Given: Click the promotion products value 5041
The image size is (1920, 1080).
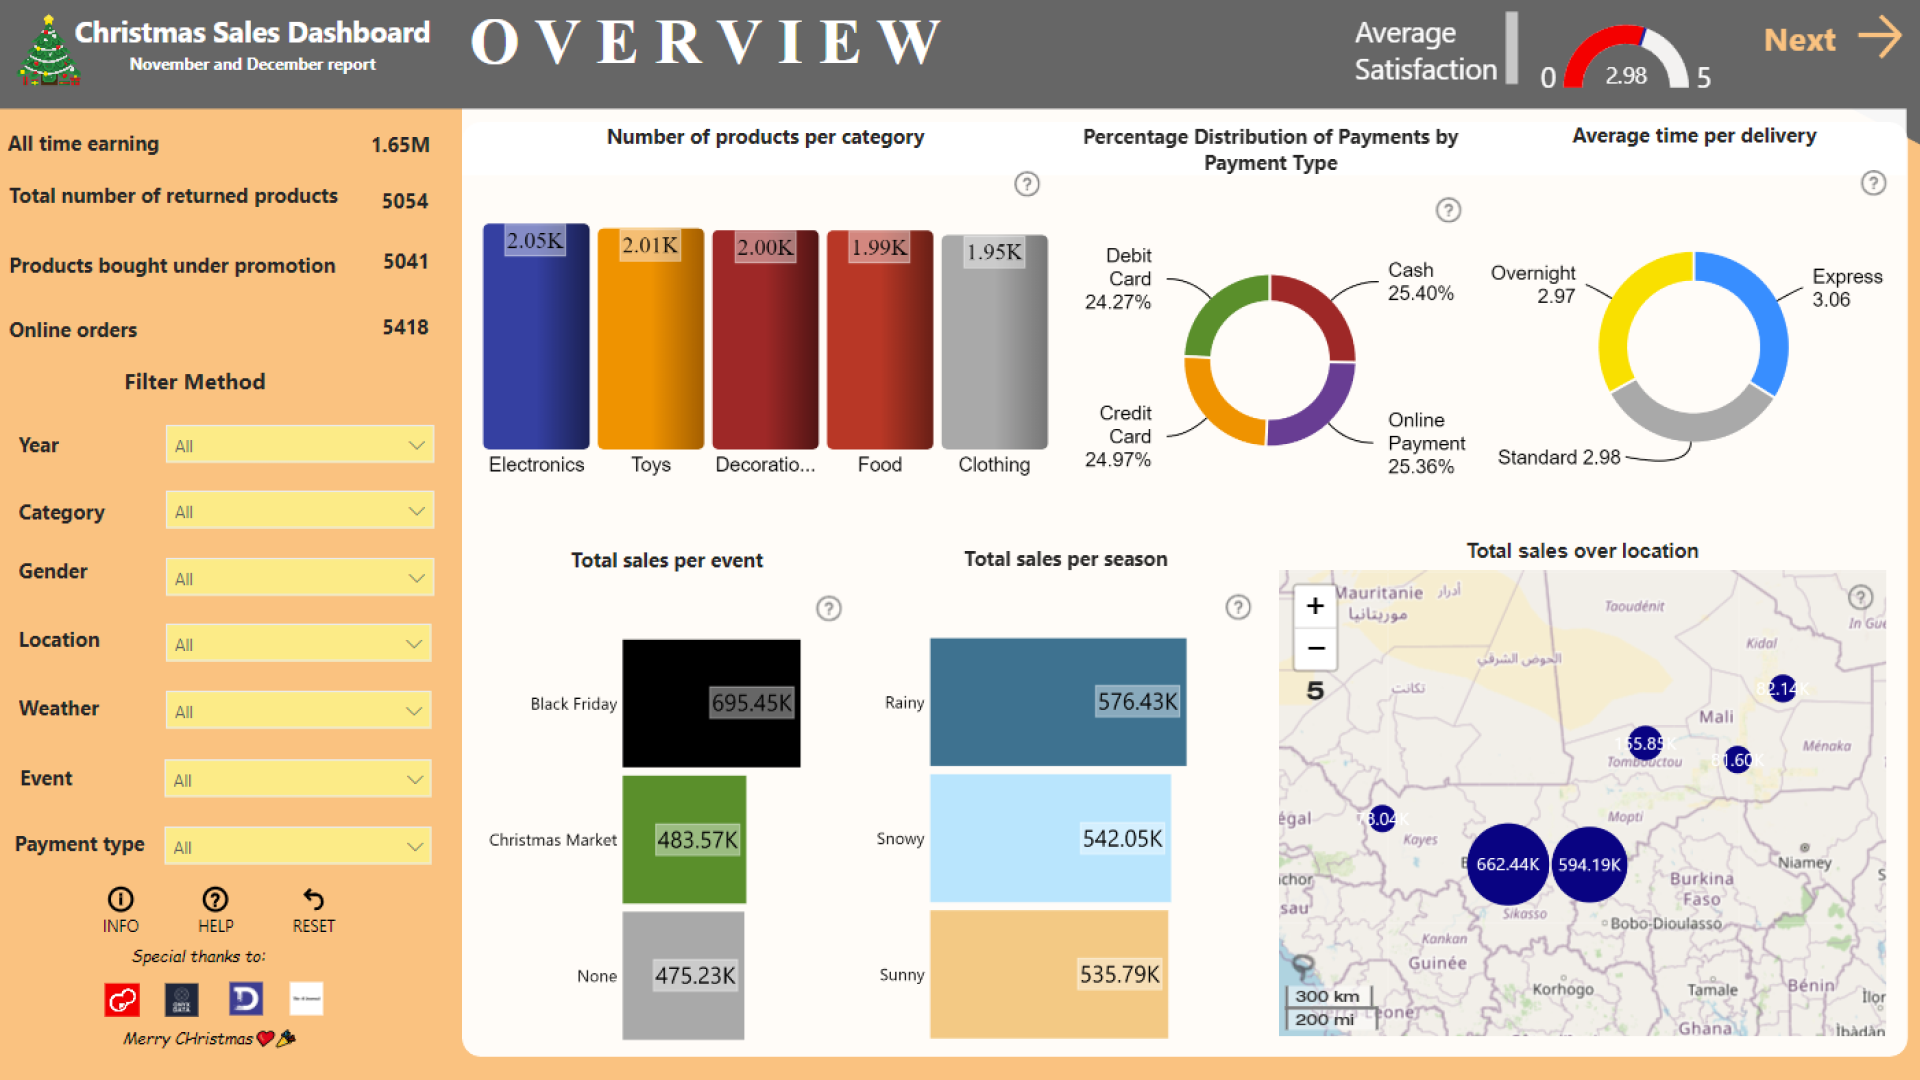Looking at the screenshot, I should (406, 262).
